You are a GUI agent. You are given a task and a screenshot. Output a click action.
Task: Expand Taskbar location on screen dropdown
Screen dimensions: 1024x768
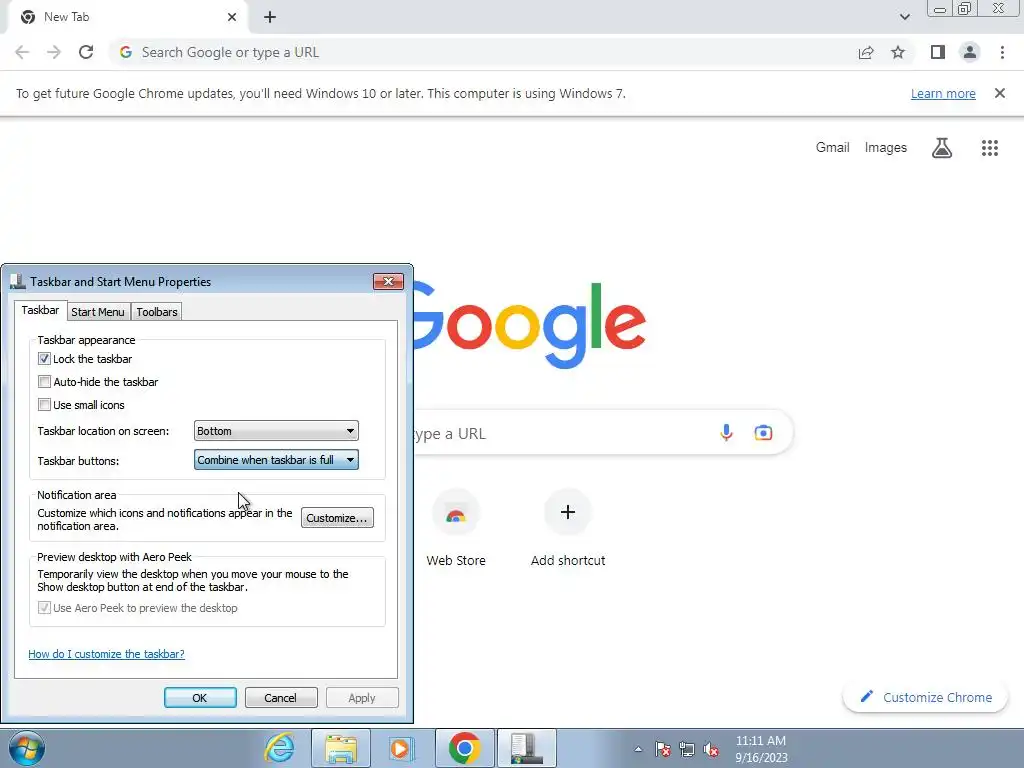pyautogui.click(x=276, y=431)
